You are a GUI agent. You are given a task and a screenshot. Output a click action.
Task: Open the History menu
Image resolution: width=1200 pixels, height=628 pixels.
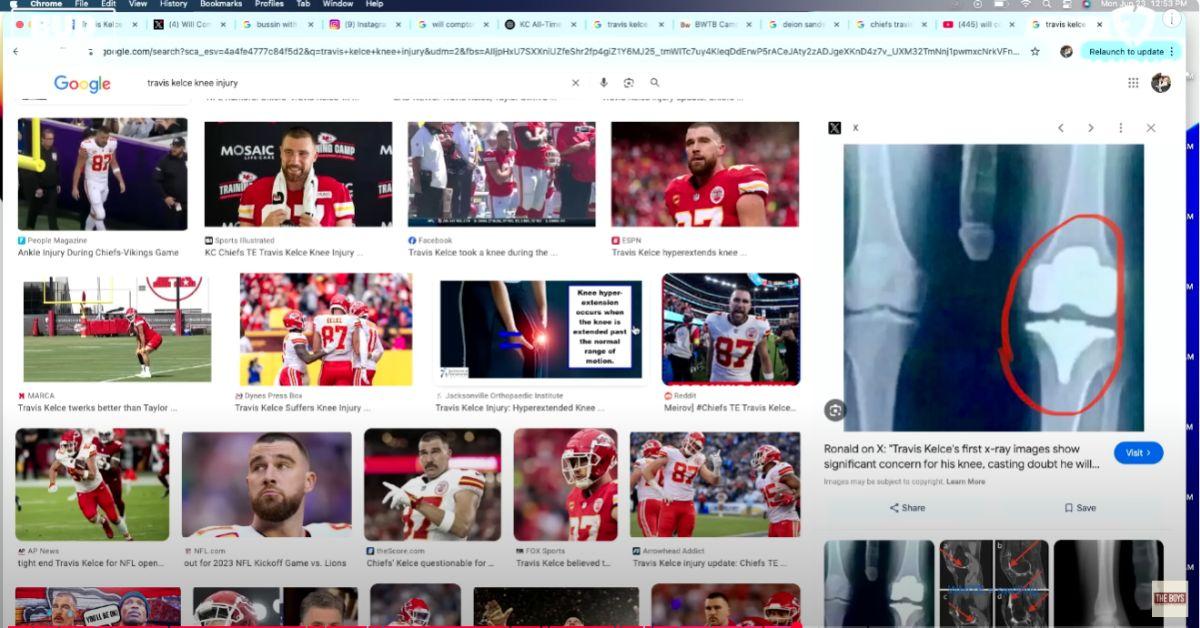(x=173, y=4)
